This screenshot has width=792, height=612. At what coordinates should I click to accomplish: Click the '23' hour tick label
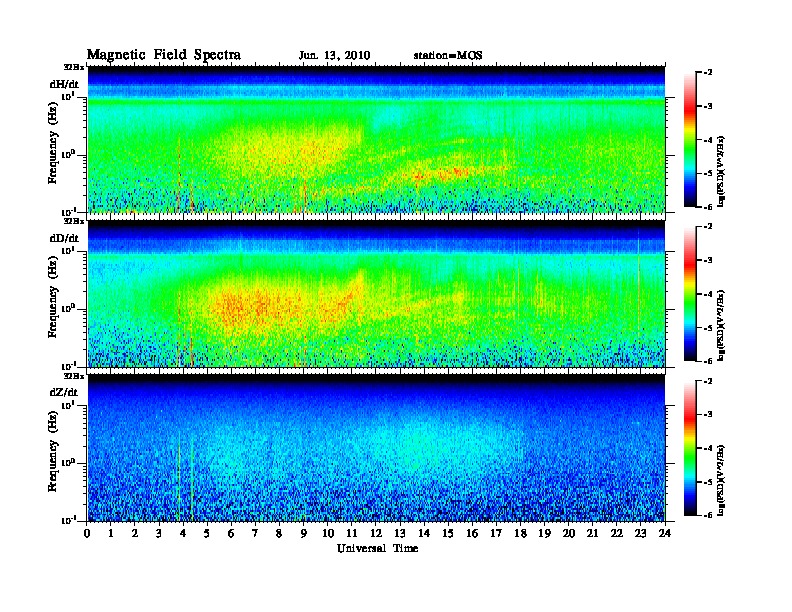click(x=641, y=533)
